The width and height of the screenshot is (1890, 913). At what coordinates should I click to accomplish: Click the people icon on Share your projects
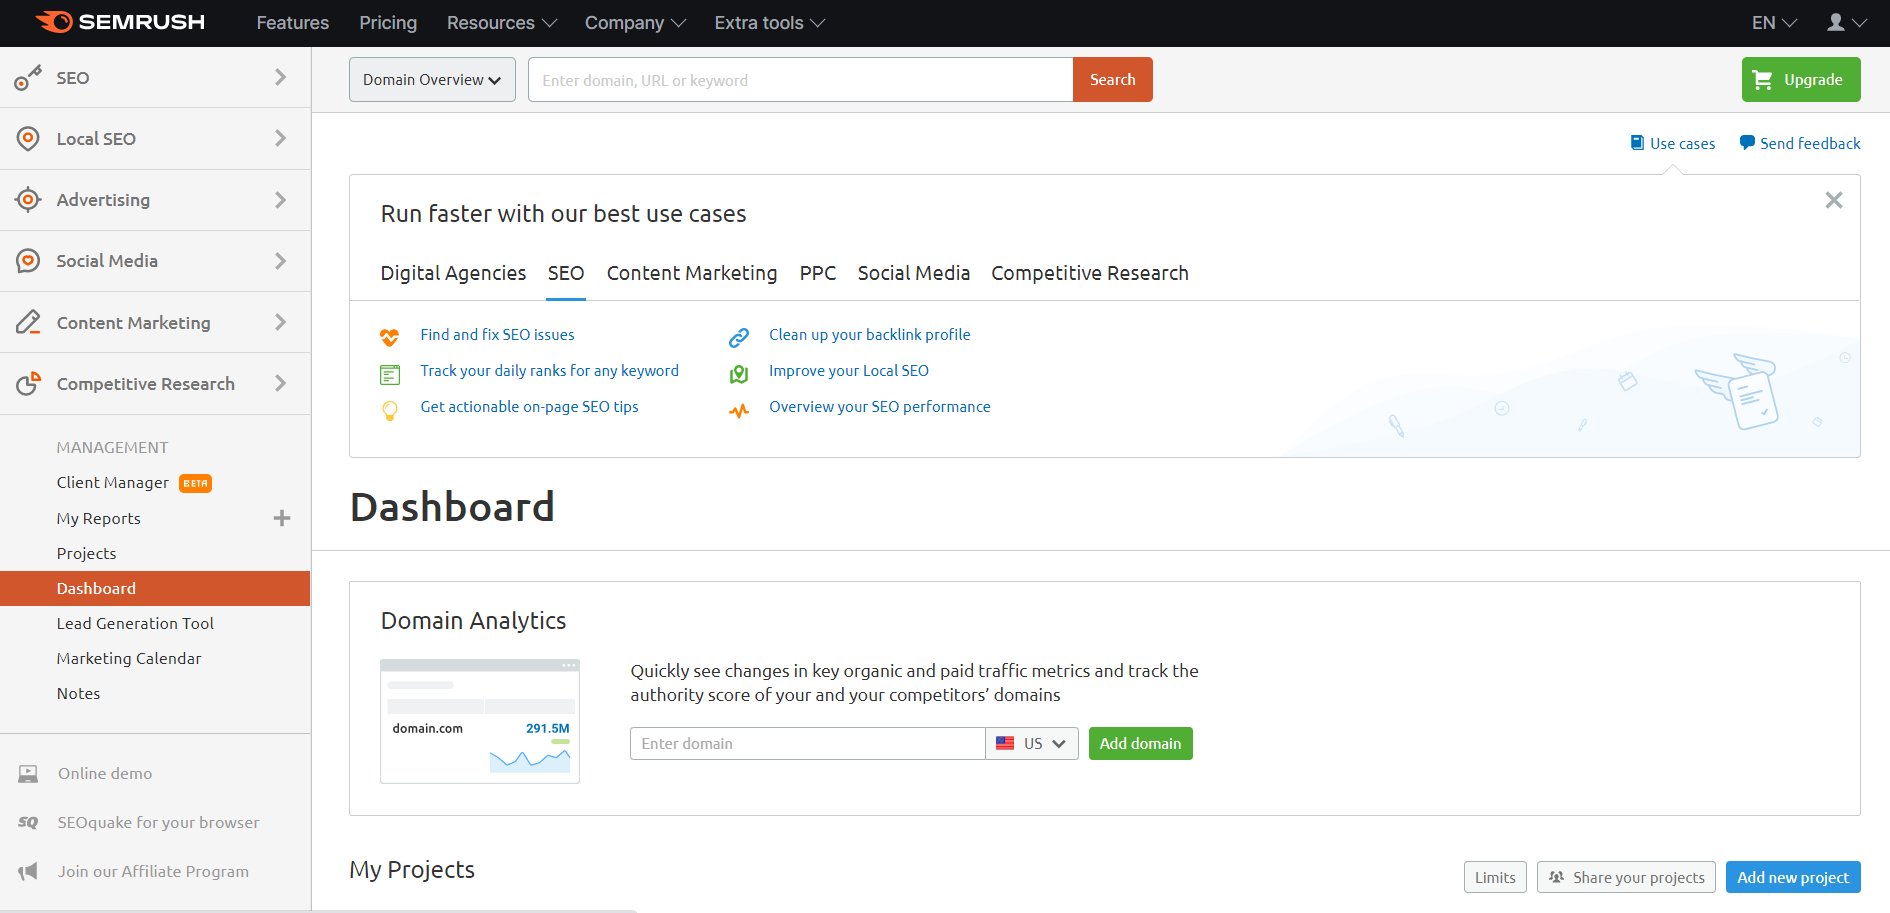[x=1556, y=877]
